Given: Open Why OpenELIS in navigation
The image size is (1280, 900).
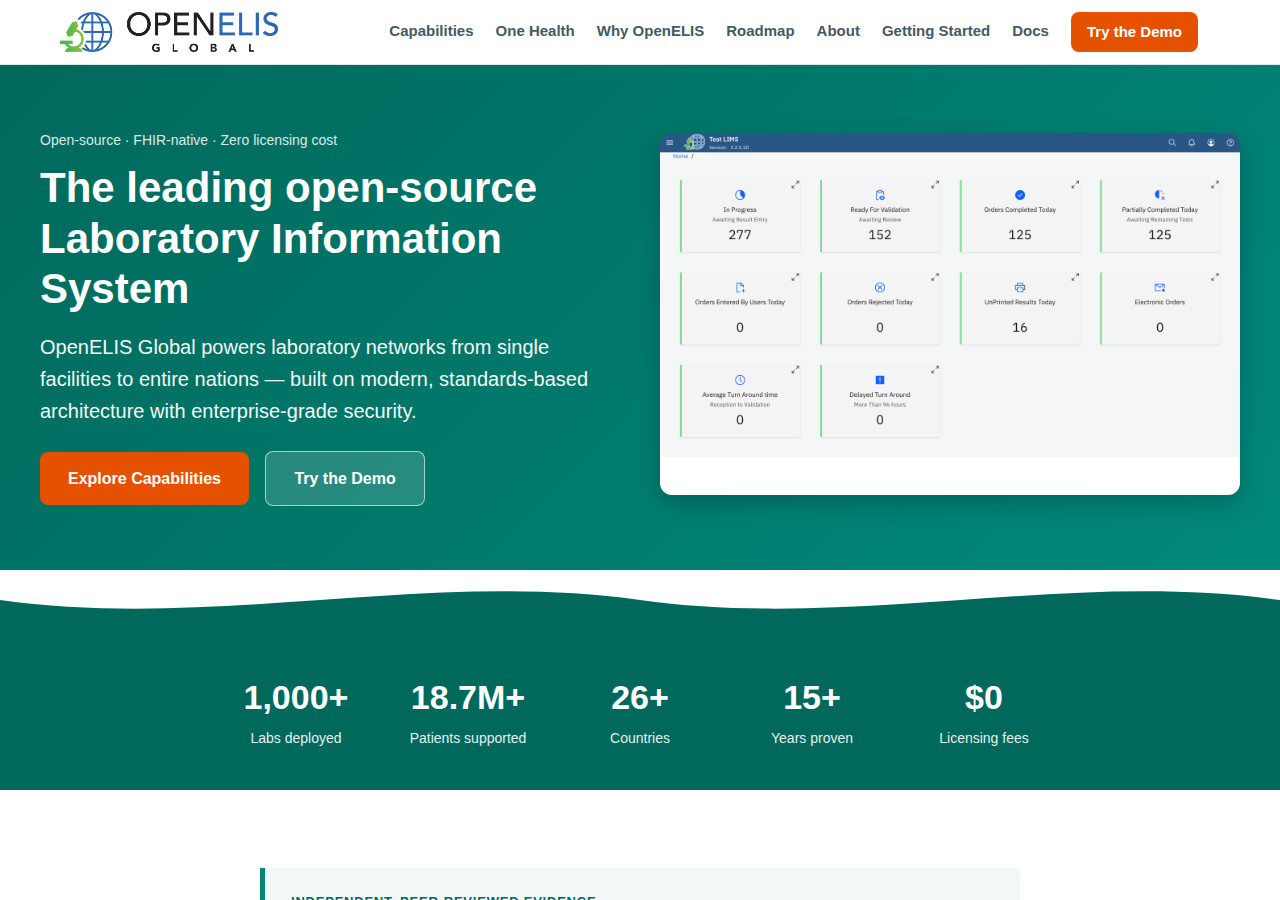Looking at the screenshot, I should tap(650, 31).
